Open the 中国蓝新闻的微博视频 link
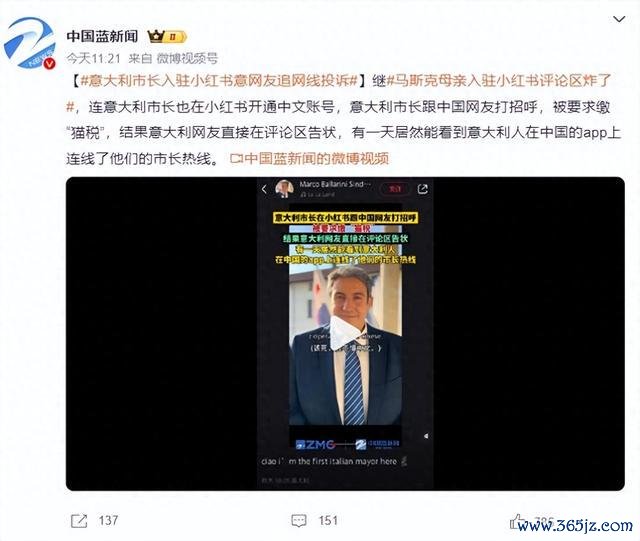Image resolution: width=640 pixels, height=541 pixels. pos(309,158)
